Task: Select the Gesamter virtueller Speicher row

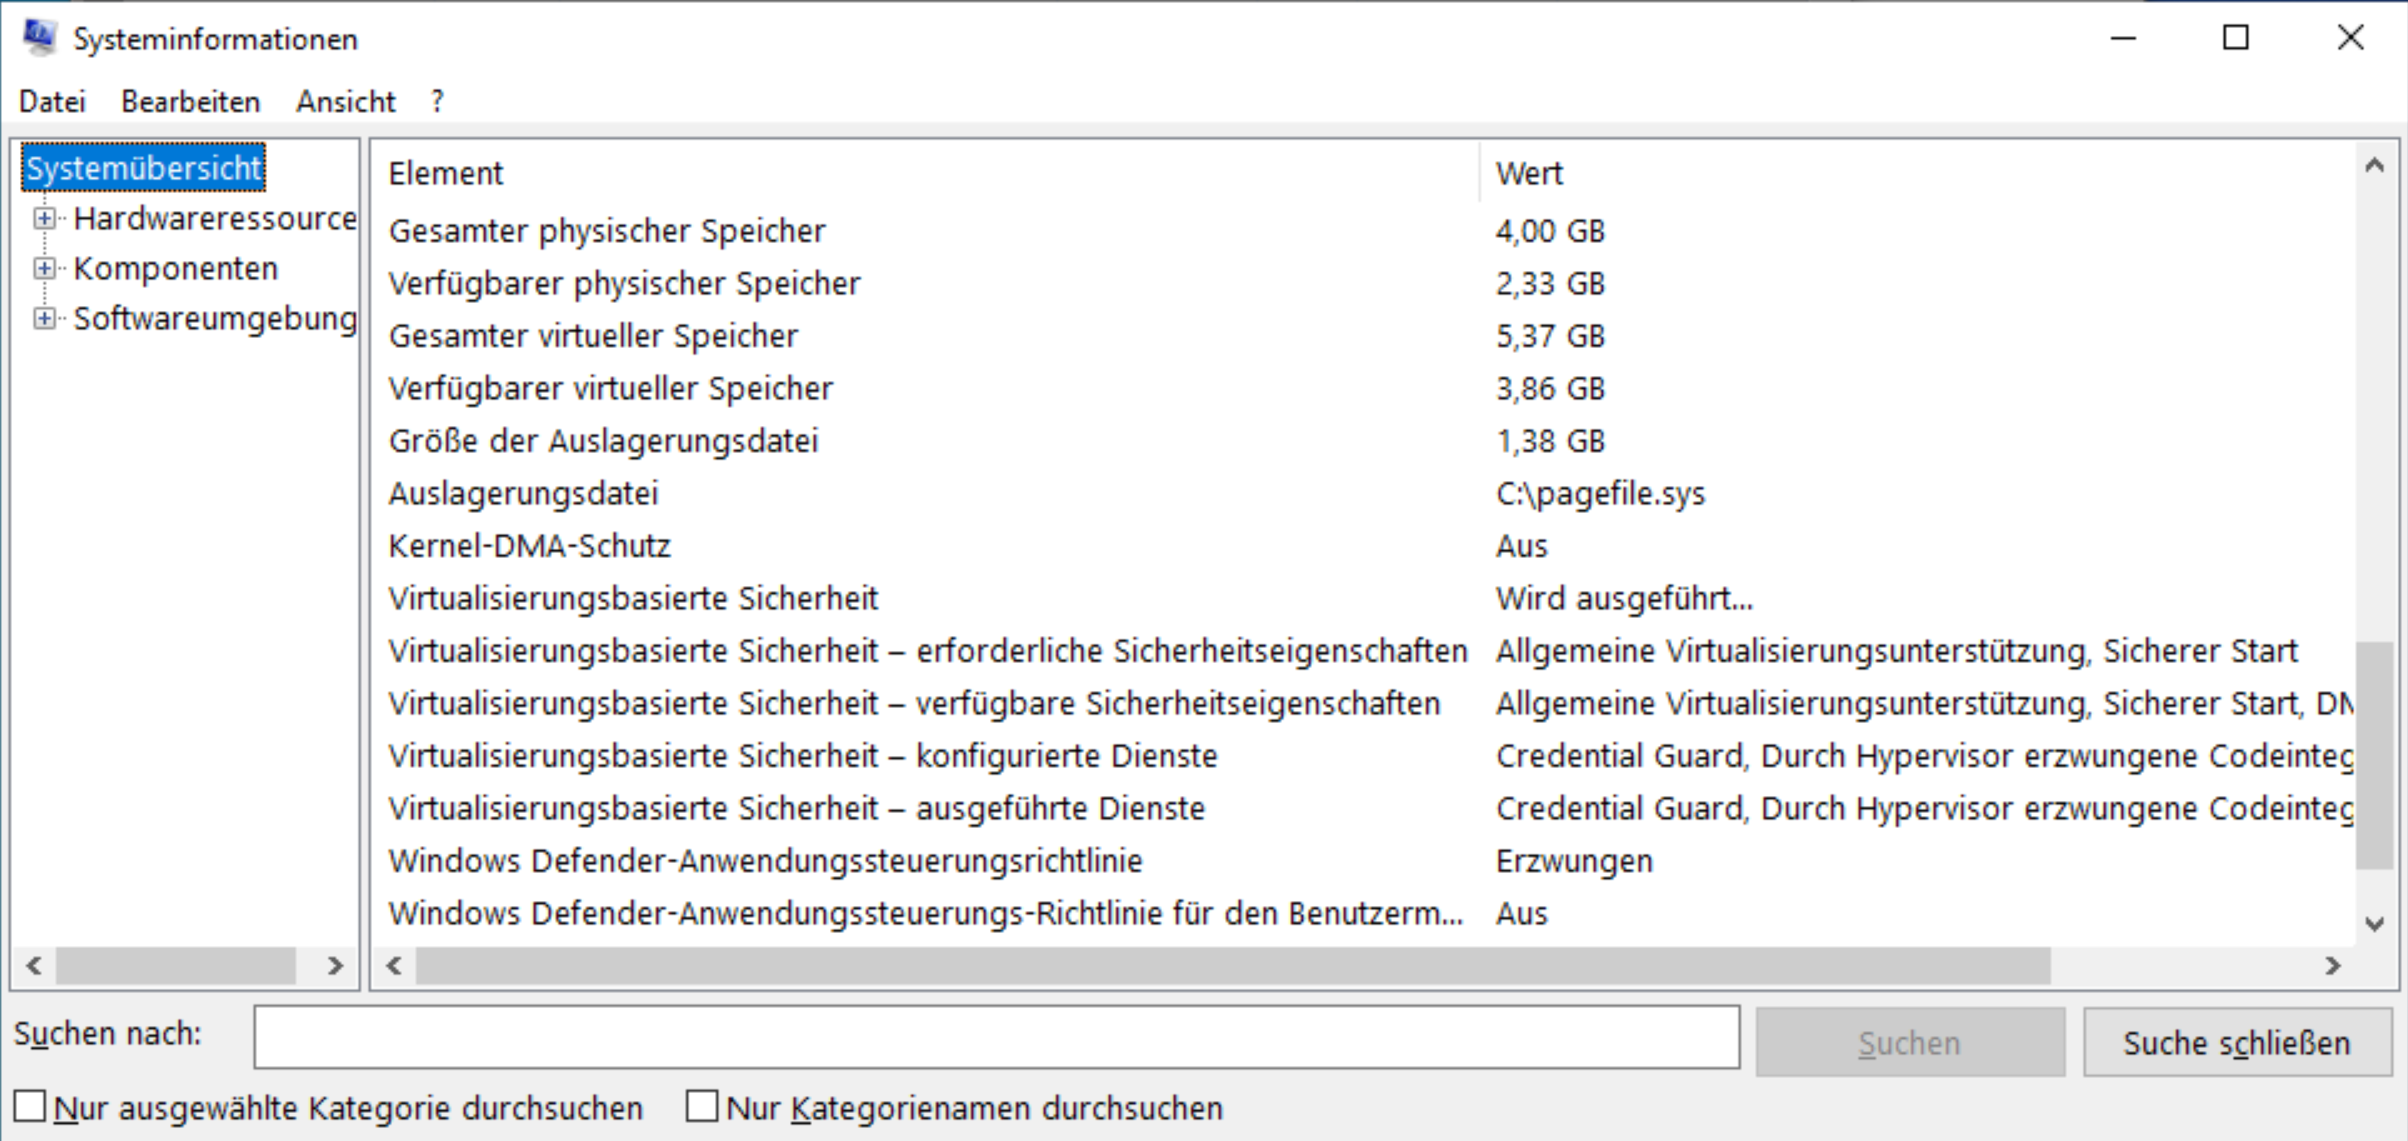Action: click(x=1364, y=336)
